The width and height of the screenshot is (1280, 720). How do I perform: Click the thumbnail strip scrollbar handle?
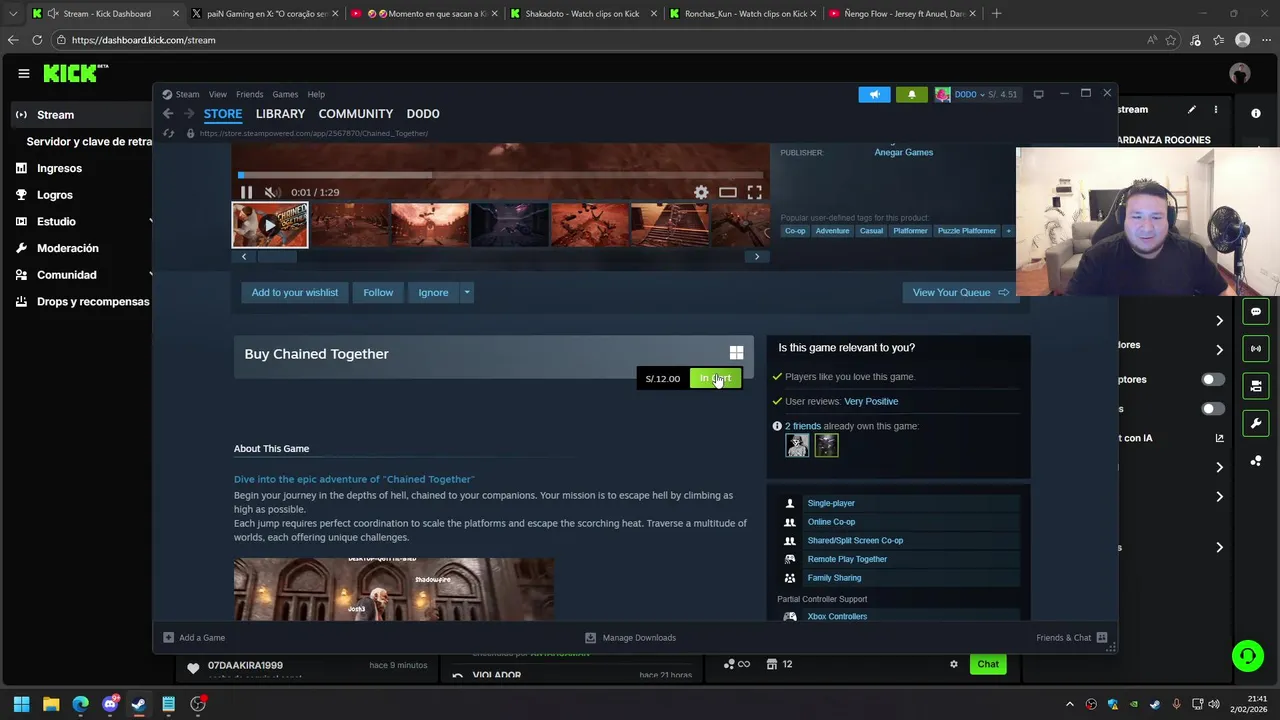[x=277, y=257]
